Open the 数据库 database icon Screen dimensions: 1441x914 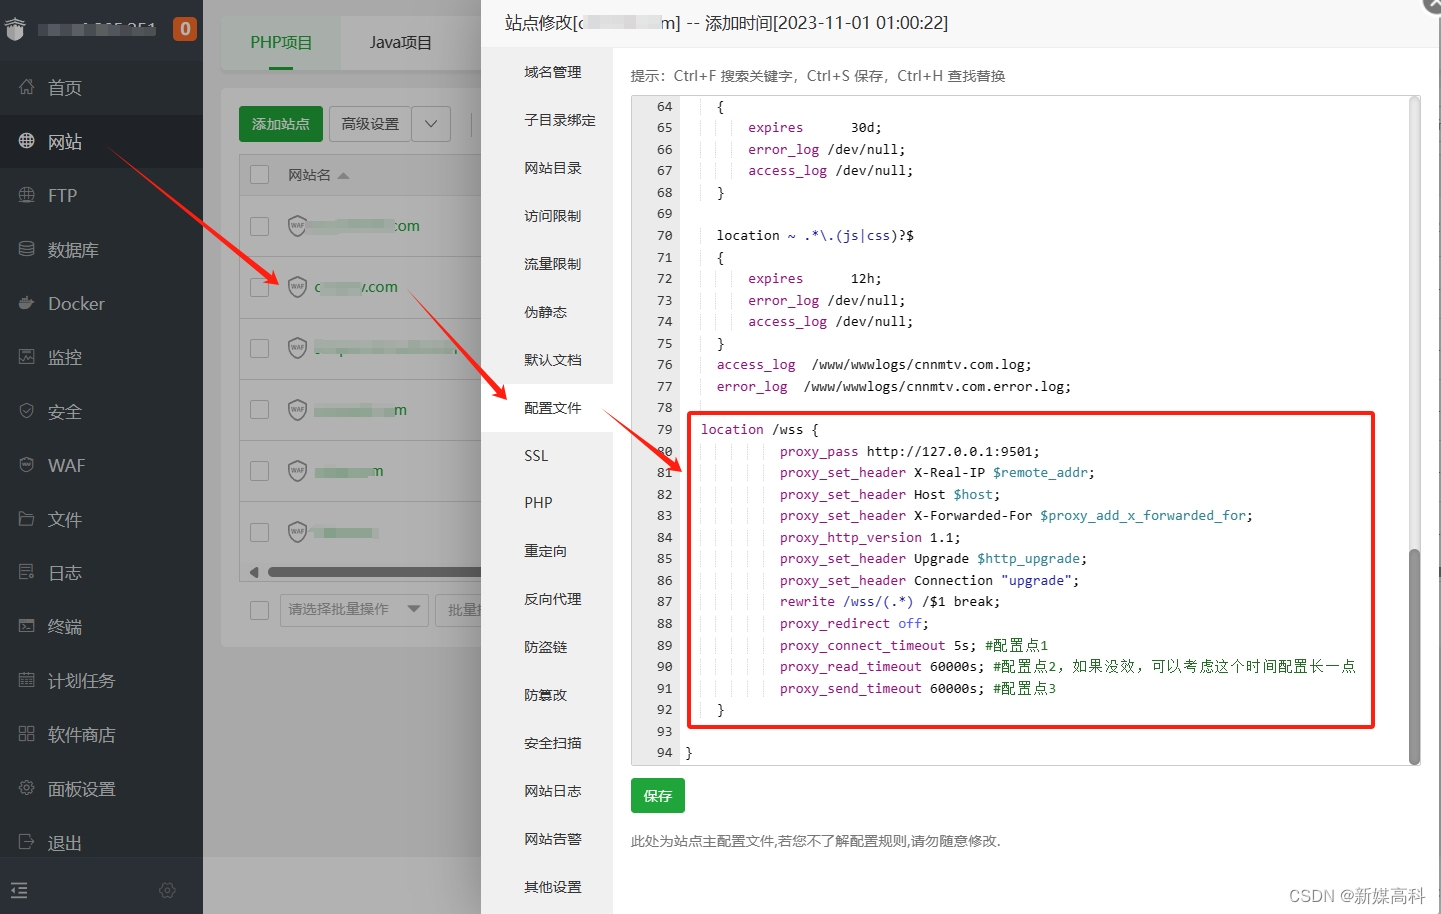[x=26, y=249]
